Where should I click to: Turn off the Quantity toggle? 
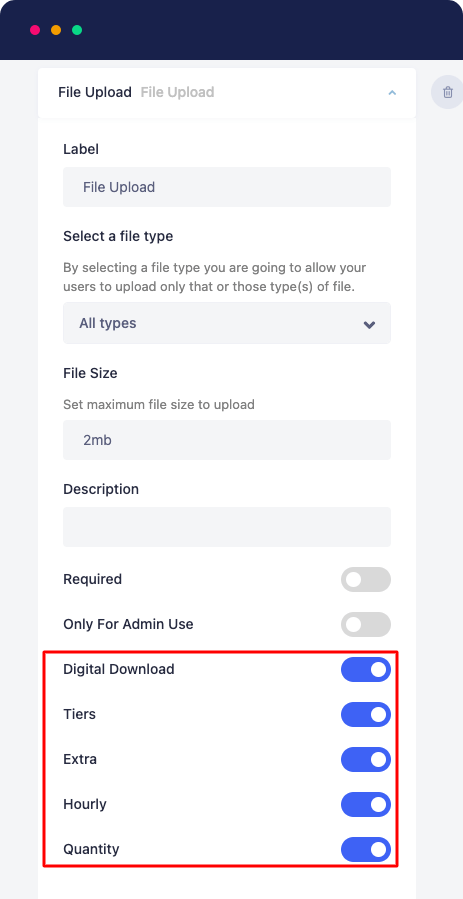coord(366,849)
